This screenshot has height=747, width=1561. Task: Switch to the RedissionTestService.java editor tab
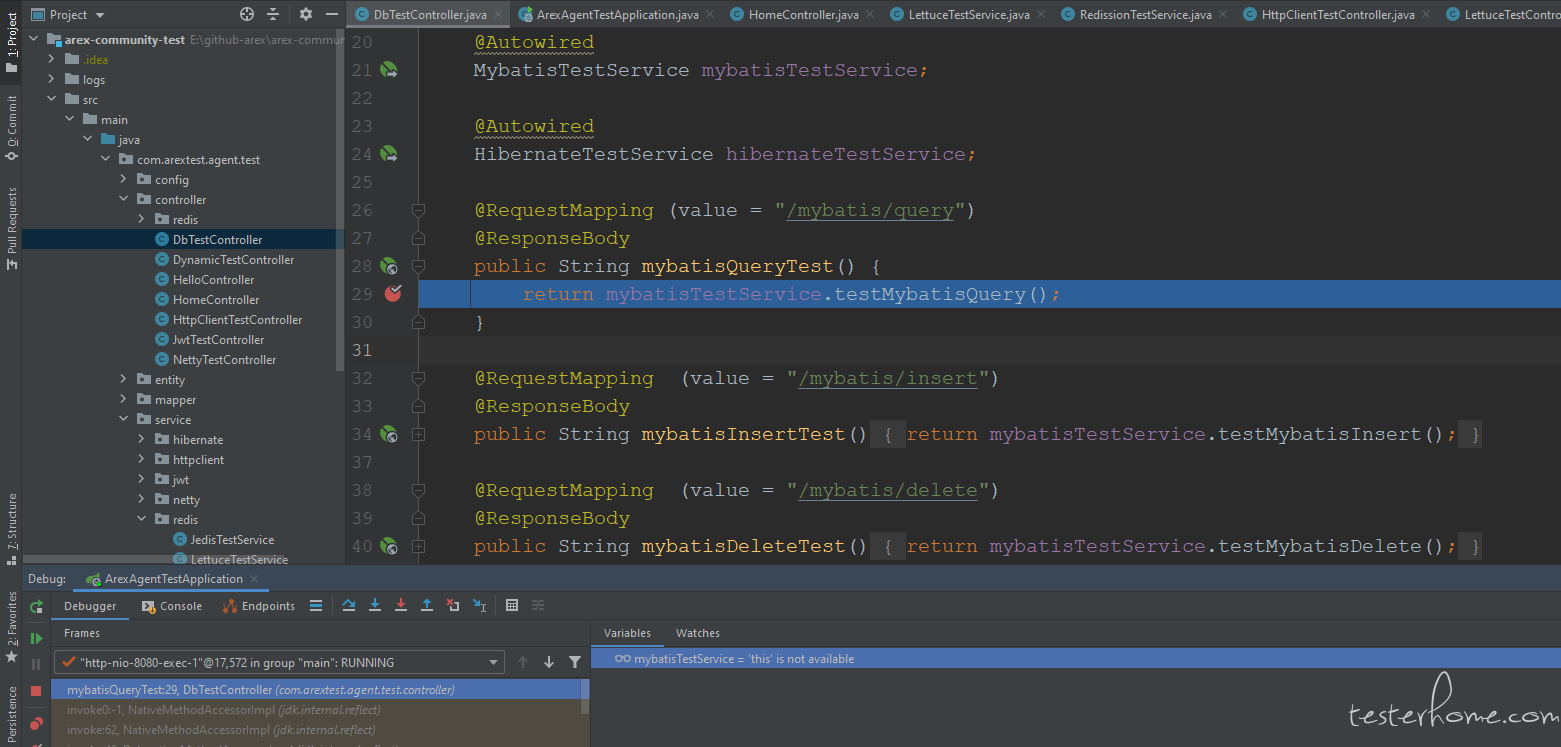pyautogui.click(x=1145, y=15)
